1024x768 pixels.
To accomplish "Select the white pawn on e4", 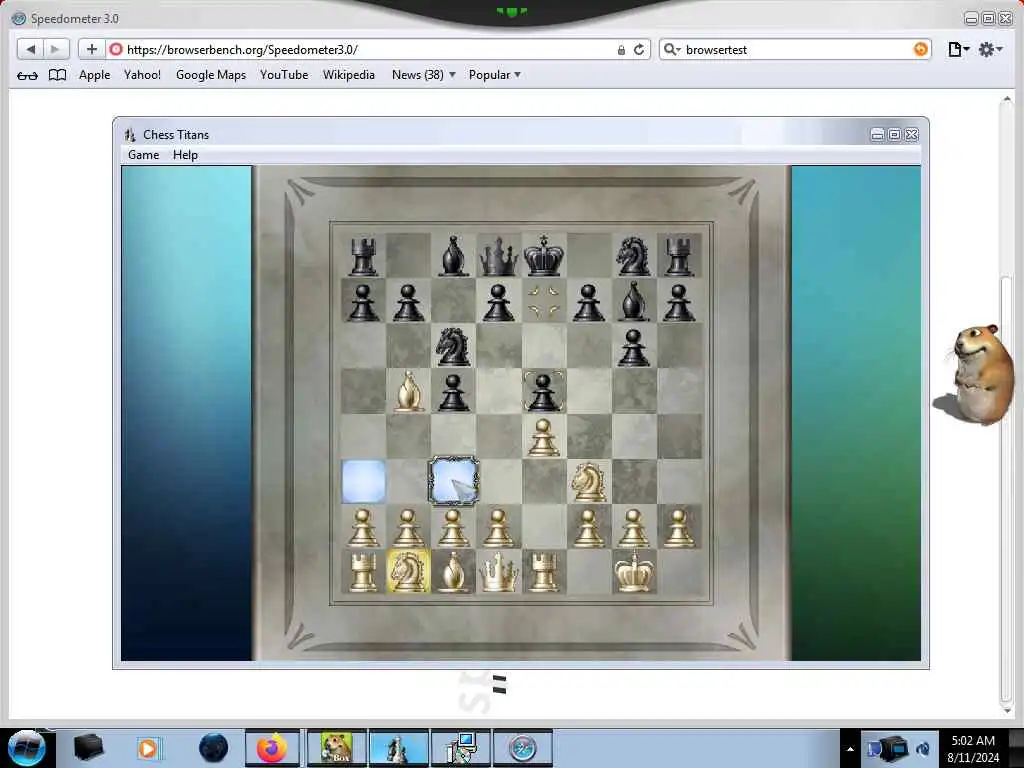I will tap(543, 438).
